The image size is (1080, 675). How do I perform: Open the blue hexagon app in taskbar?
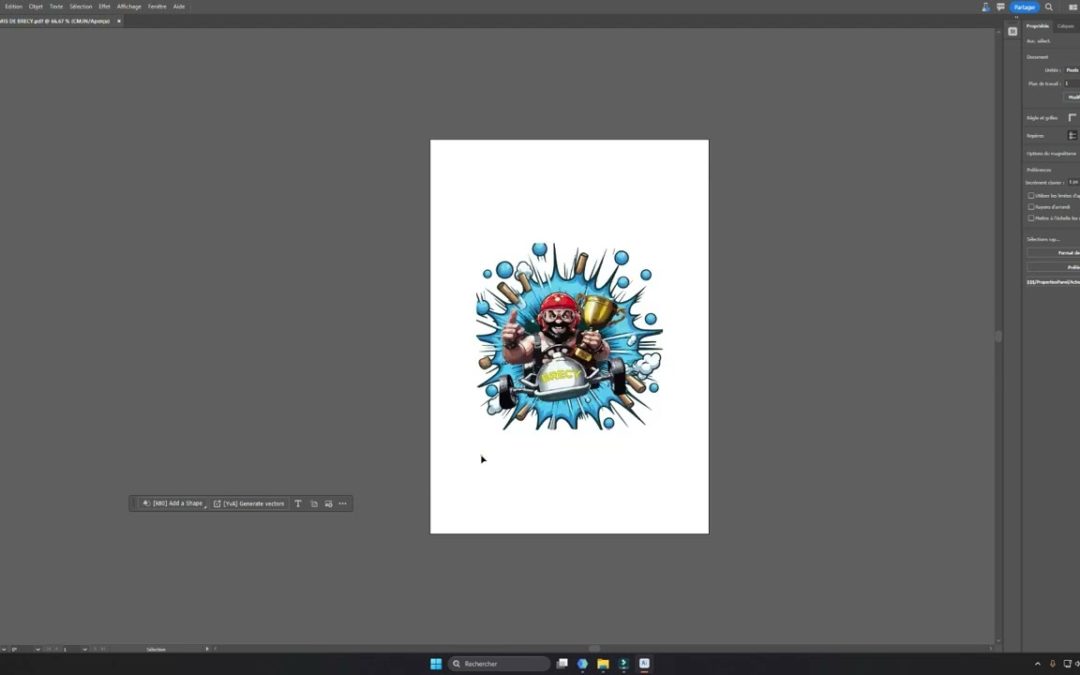tap(583, 664)
